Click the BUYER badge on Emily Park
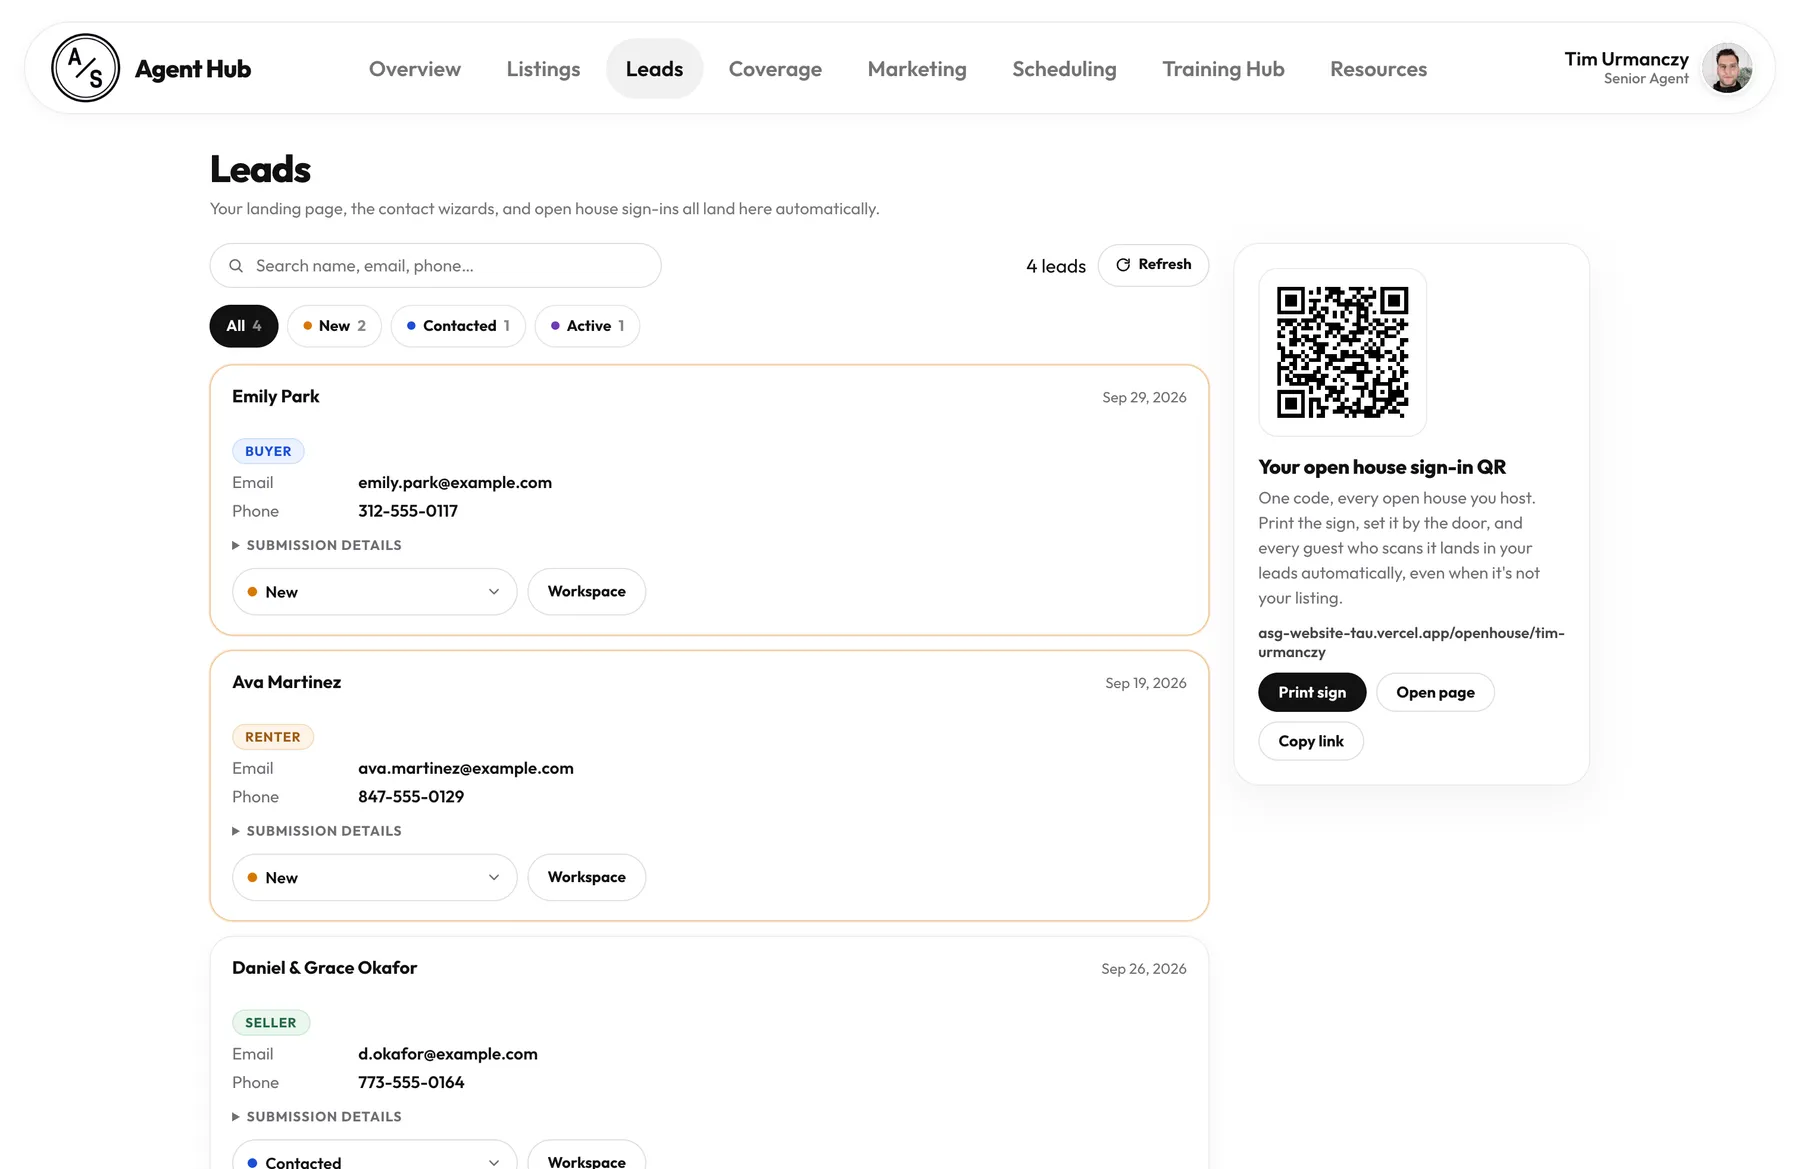This screenshot has height=1169, width=1800. [x=268, y=451]
